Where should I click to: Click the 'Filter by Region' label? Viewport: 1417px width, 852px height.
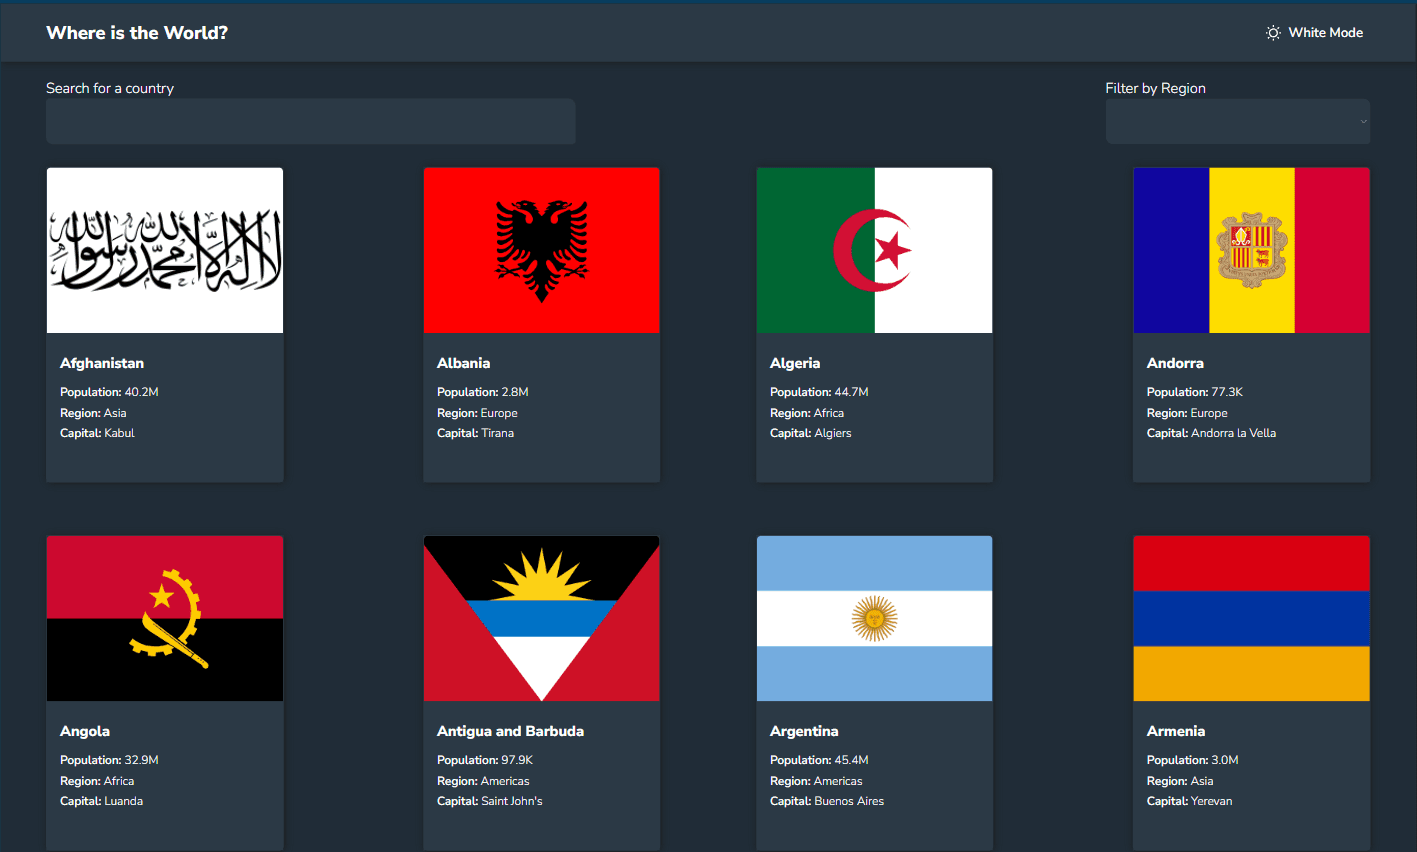pos(1155,88)
